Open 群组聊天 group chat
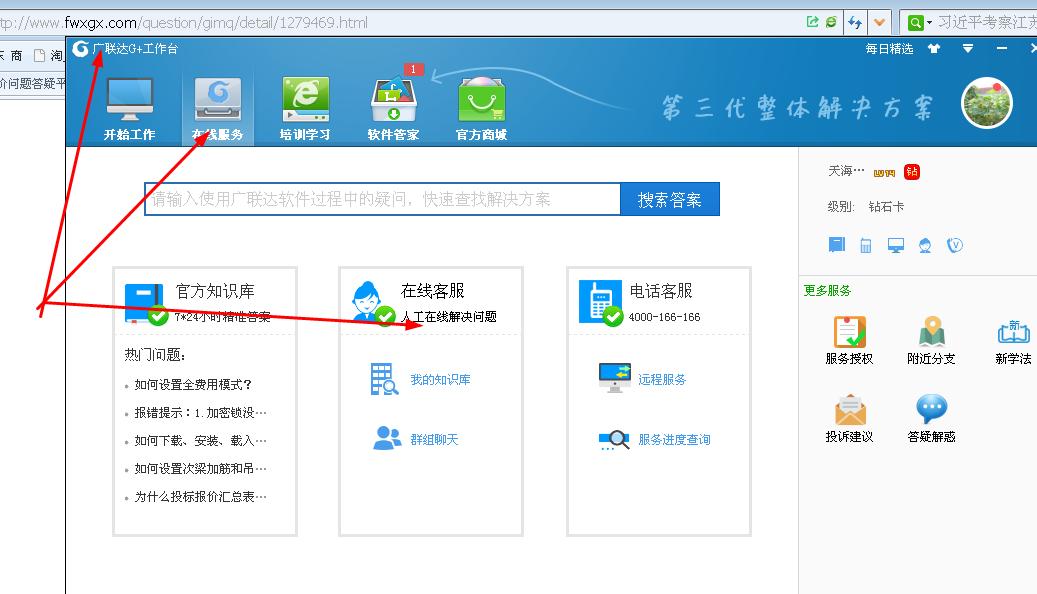Screen dimensions: 1037x594 (435, 439)
